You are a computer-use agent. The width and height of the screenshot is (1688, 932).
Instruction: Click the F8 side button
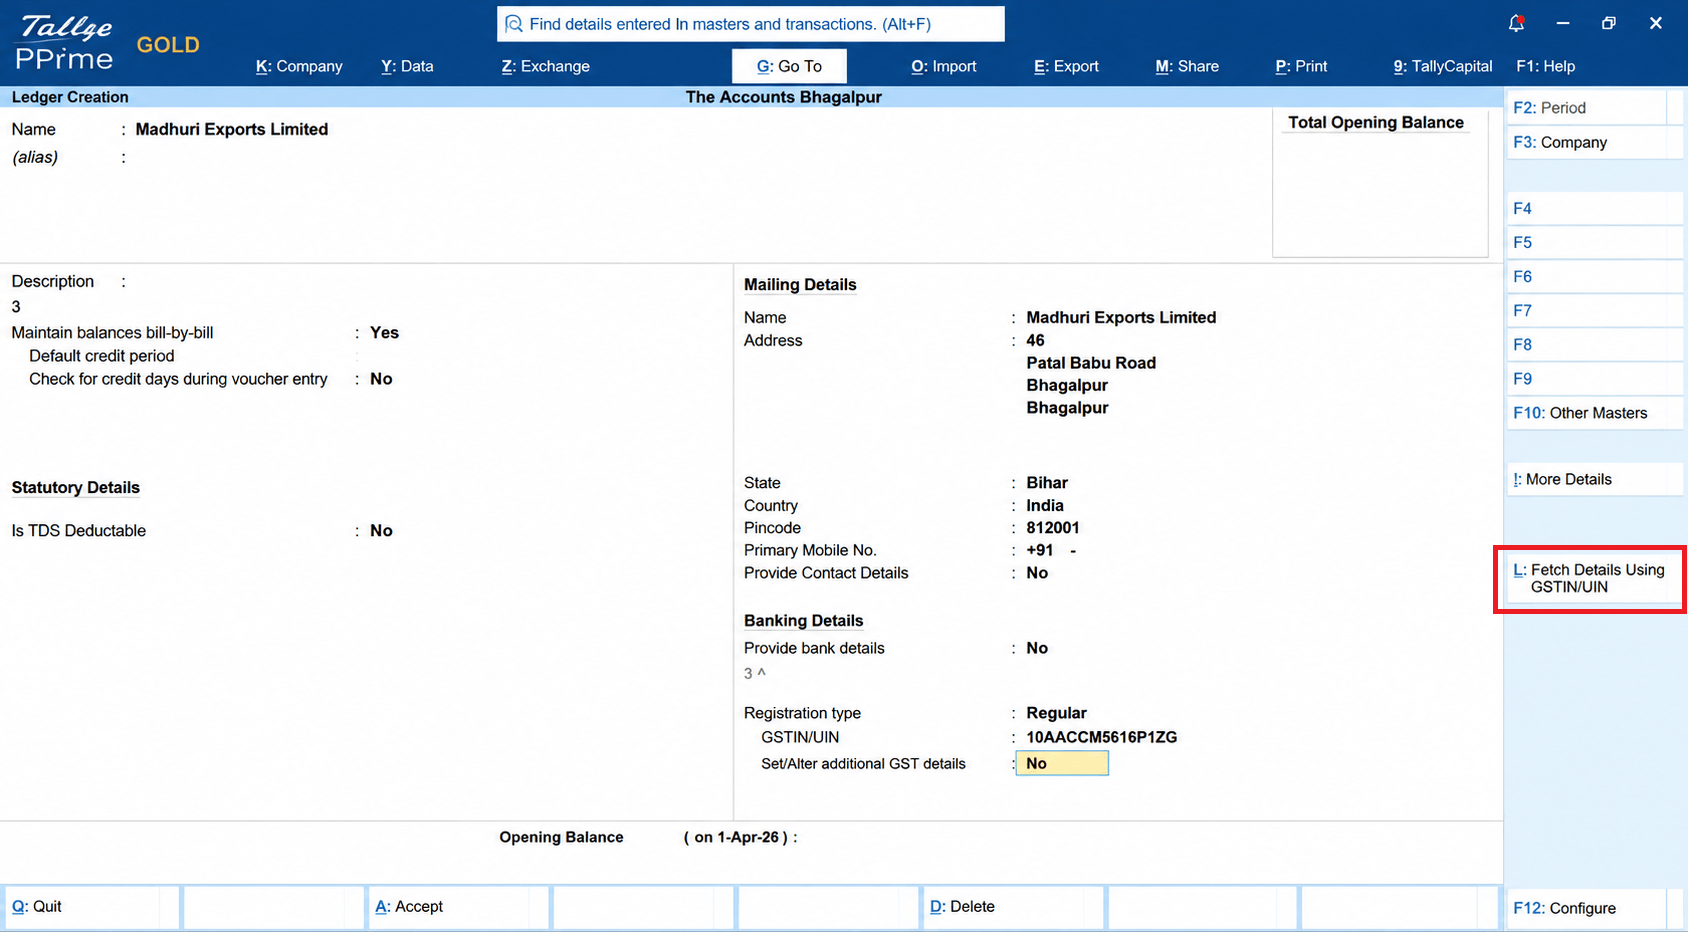[x=1594, y=344]
